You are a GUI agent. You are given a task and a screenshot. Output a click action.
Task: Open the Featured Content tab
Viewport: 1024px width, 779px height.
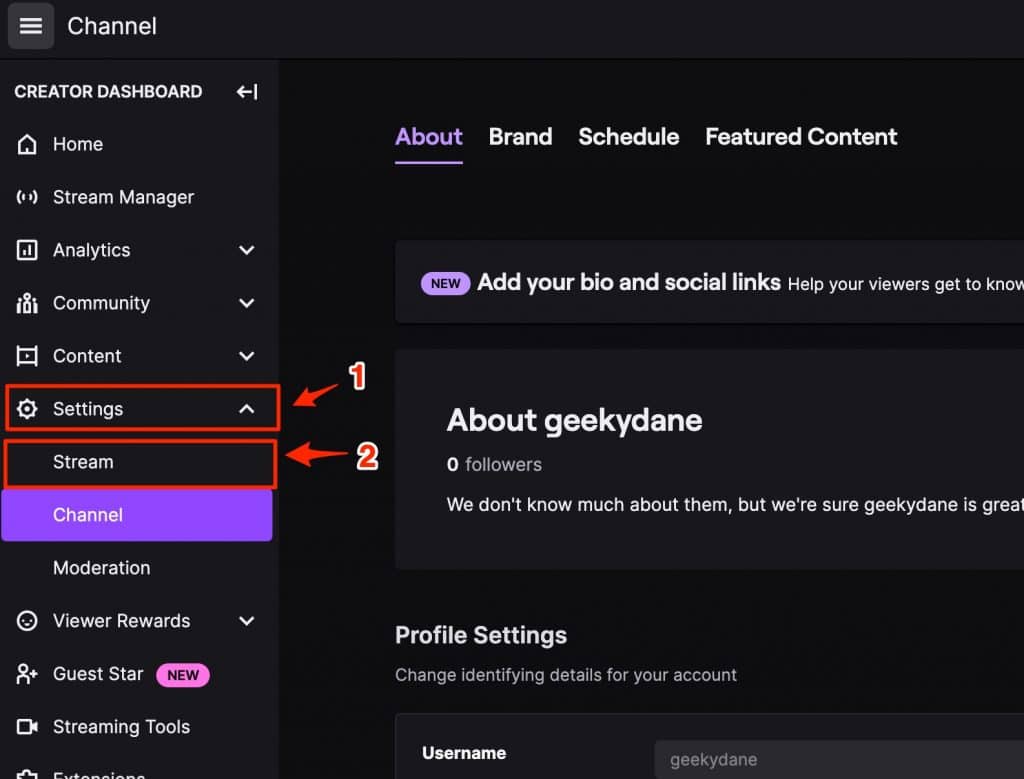(801, 137)
